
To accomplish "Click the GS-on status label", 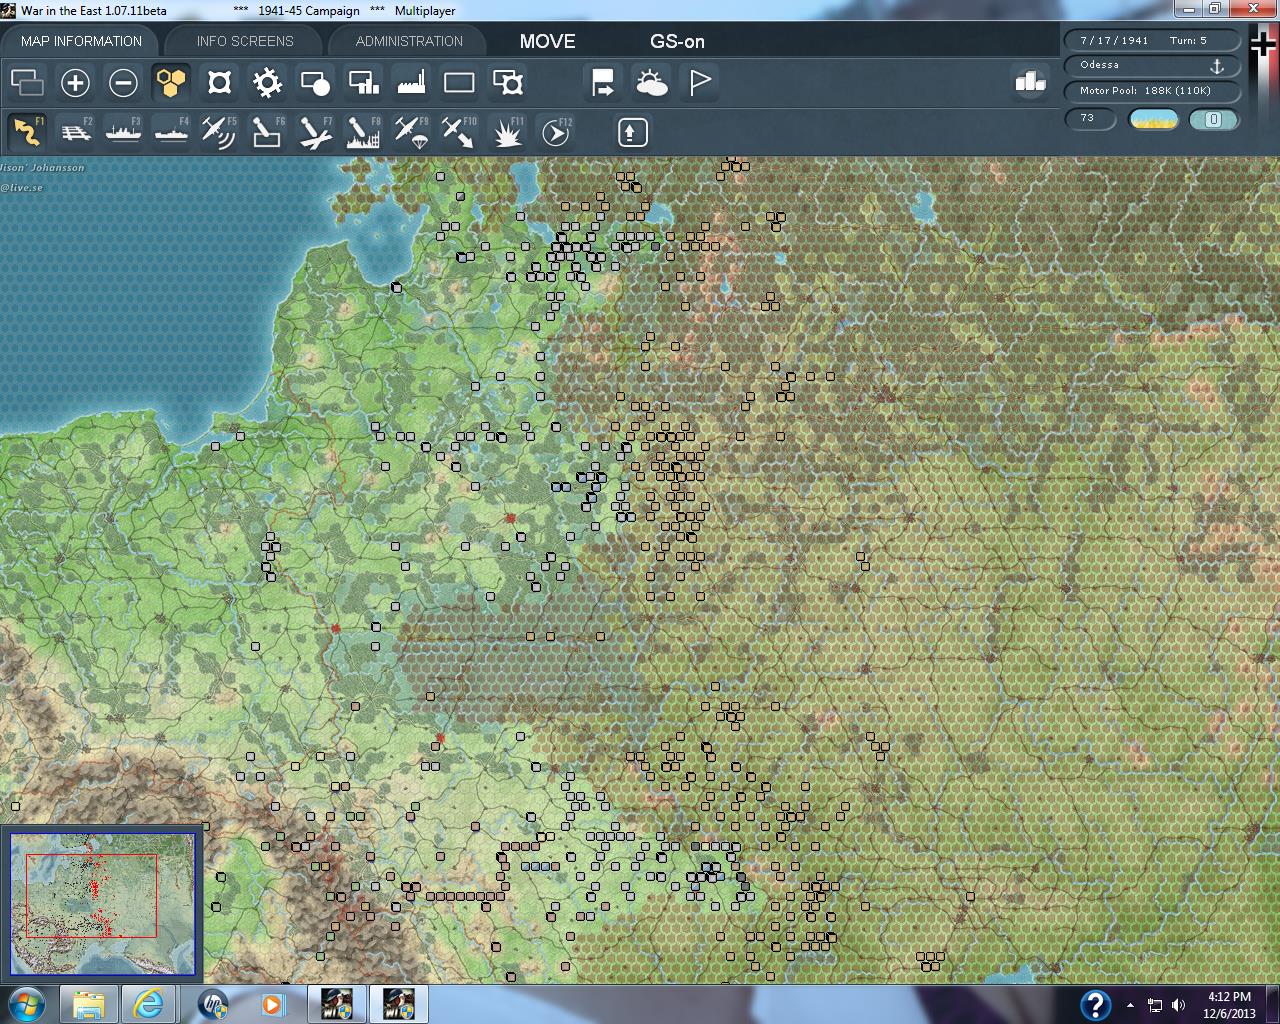I will (x=677, y=41).
